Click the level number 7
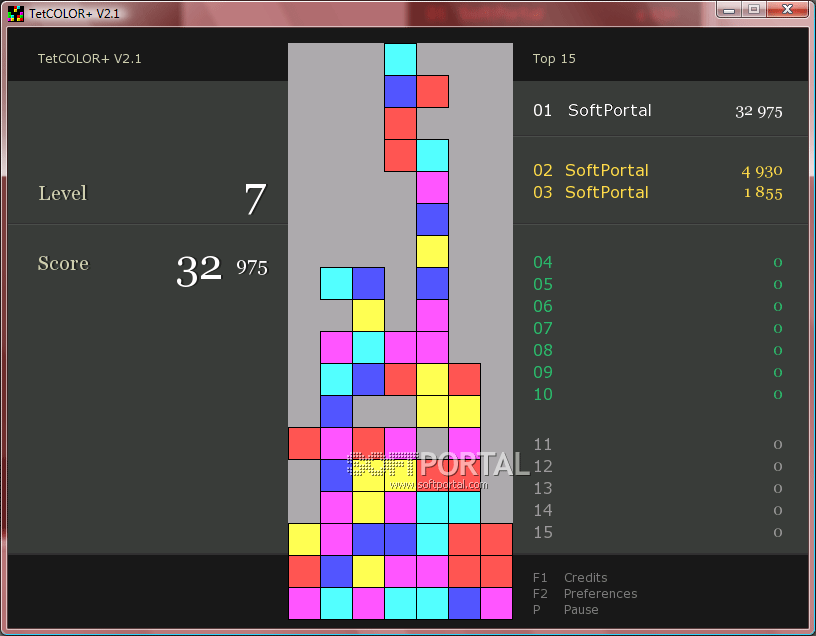Screen dimensions: 816x636 tap(255, 199)
